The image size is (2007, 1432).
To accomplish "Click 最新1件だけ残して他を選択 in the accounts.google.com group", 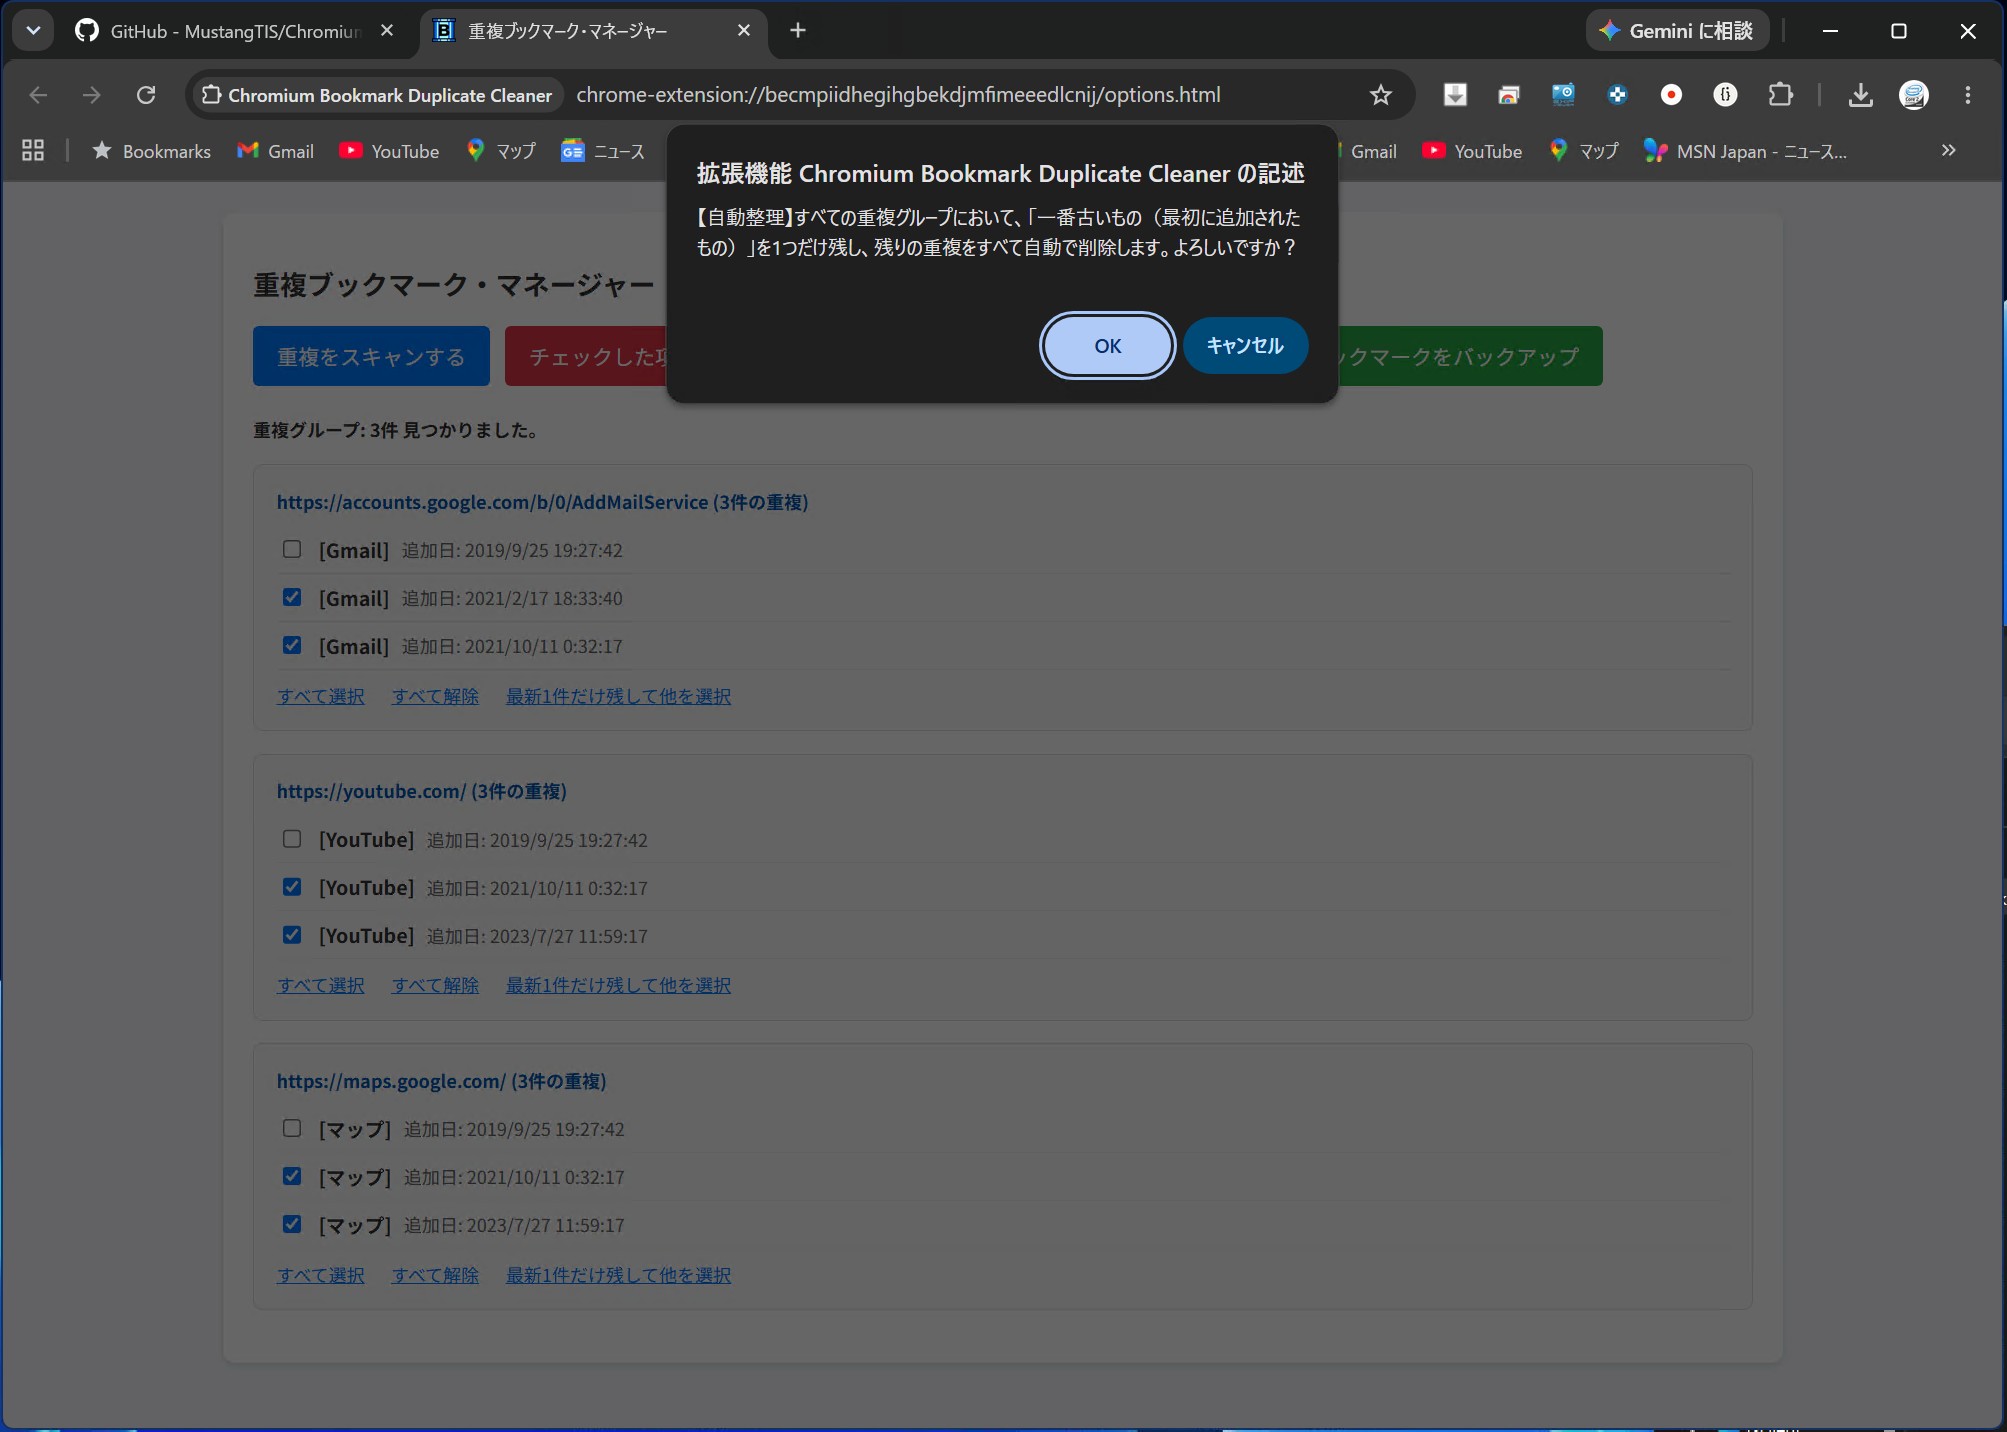I will (618, 696).
